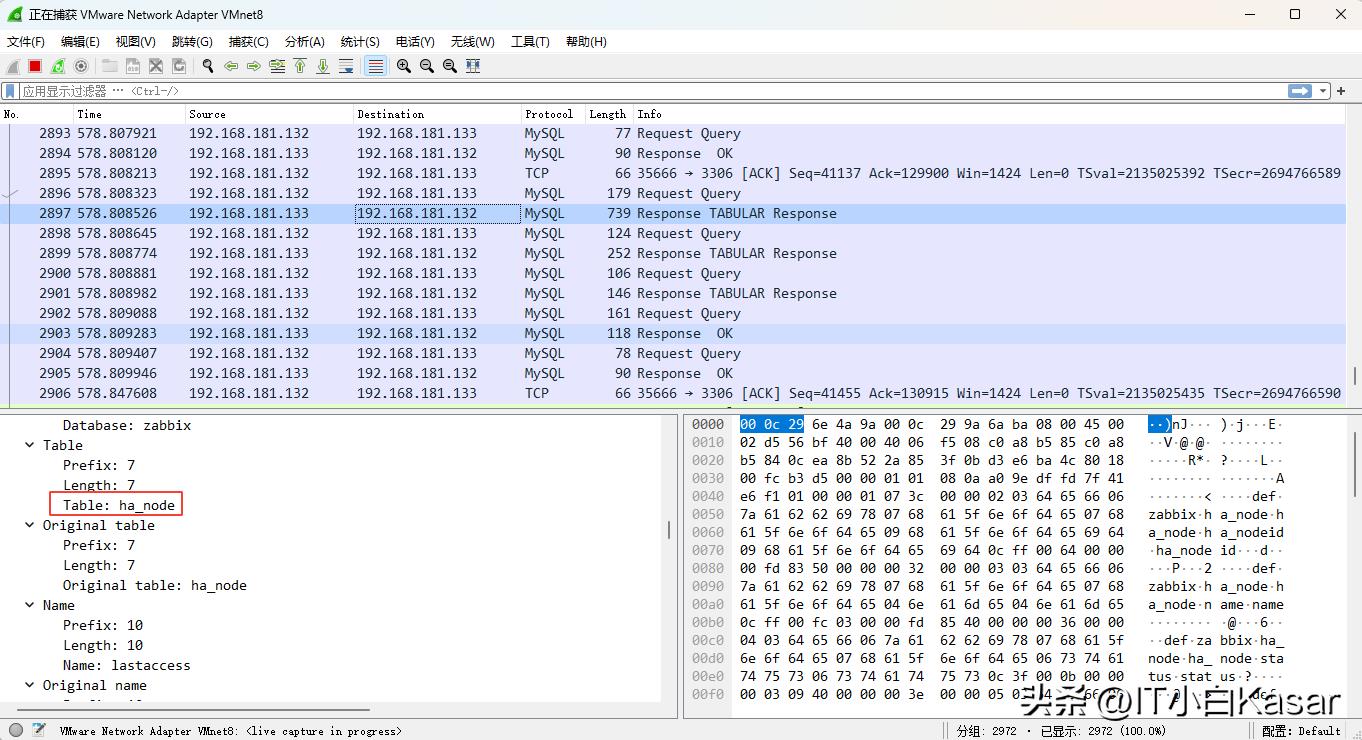This screenshot has width=1362, height=740.
Task: Sort packets by Protocol column header
Action: (553, 114)
